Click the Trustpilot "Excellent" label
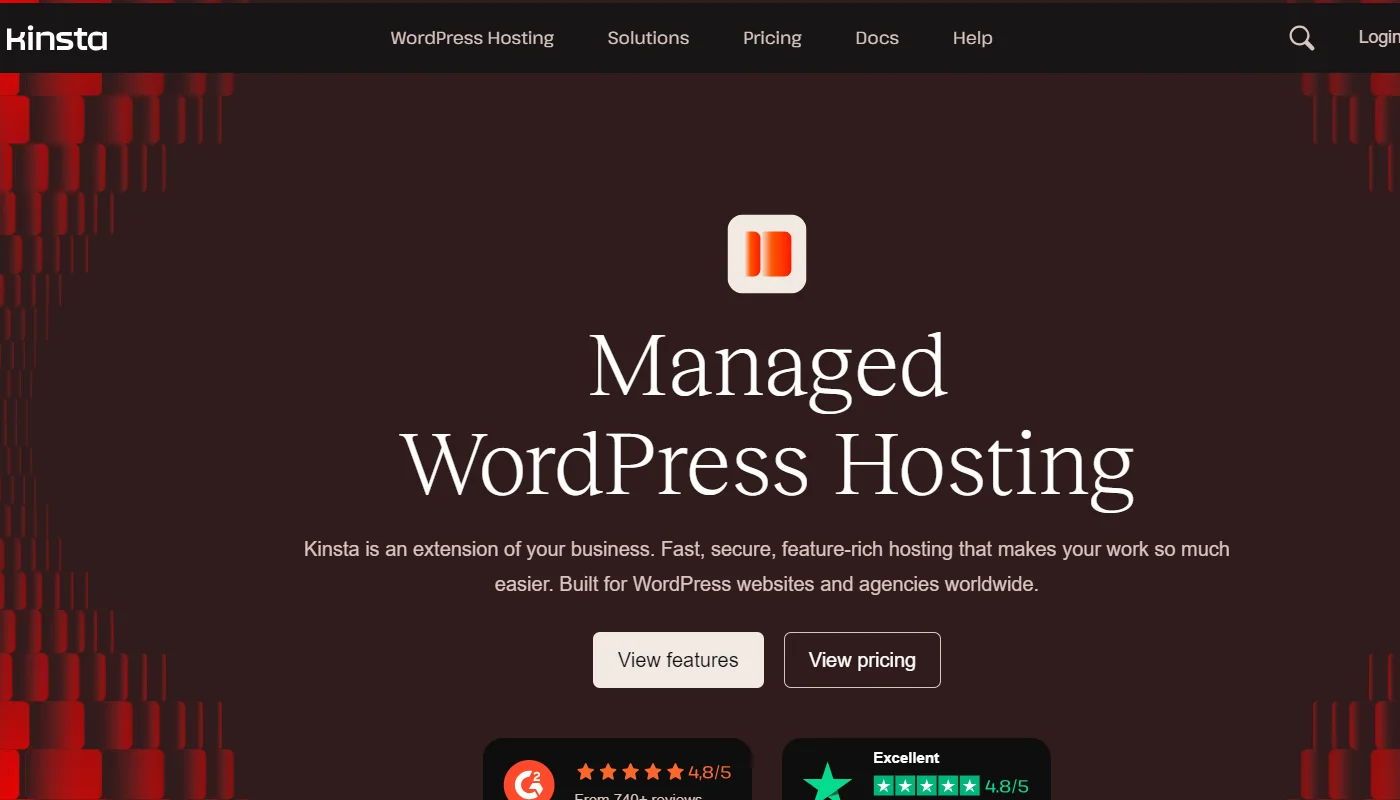This screenshot has height=800, width=1400. [906, 758]
